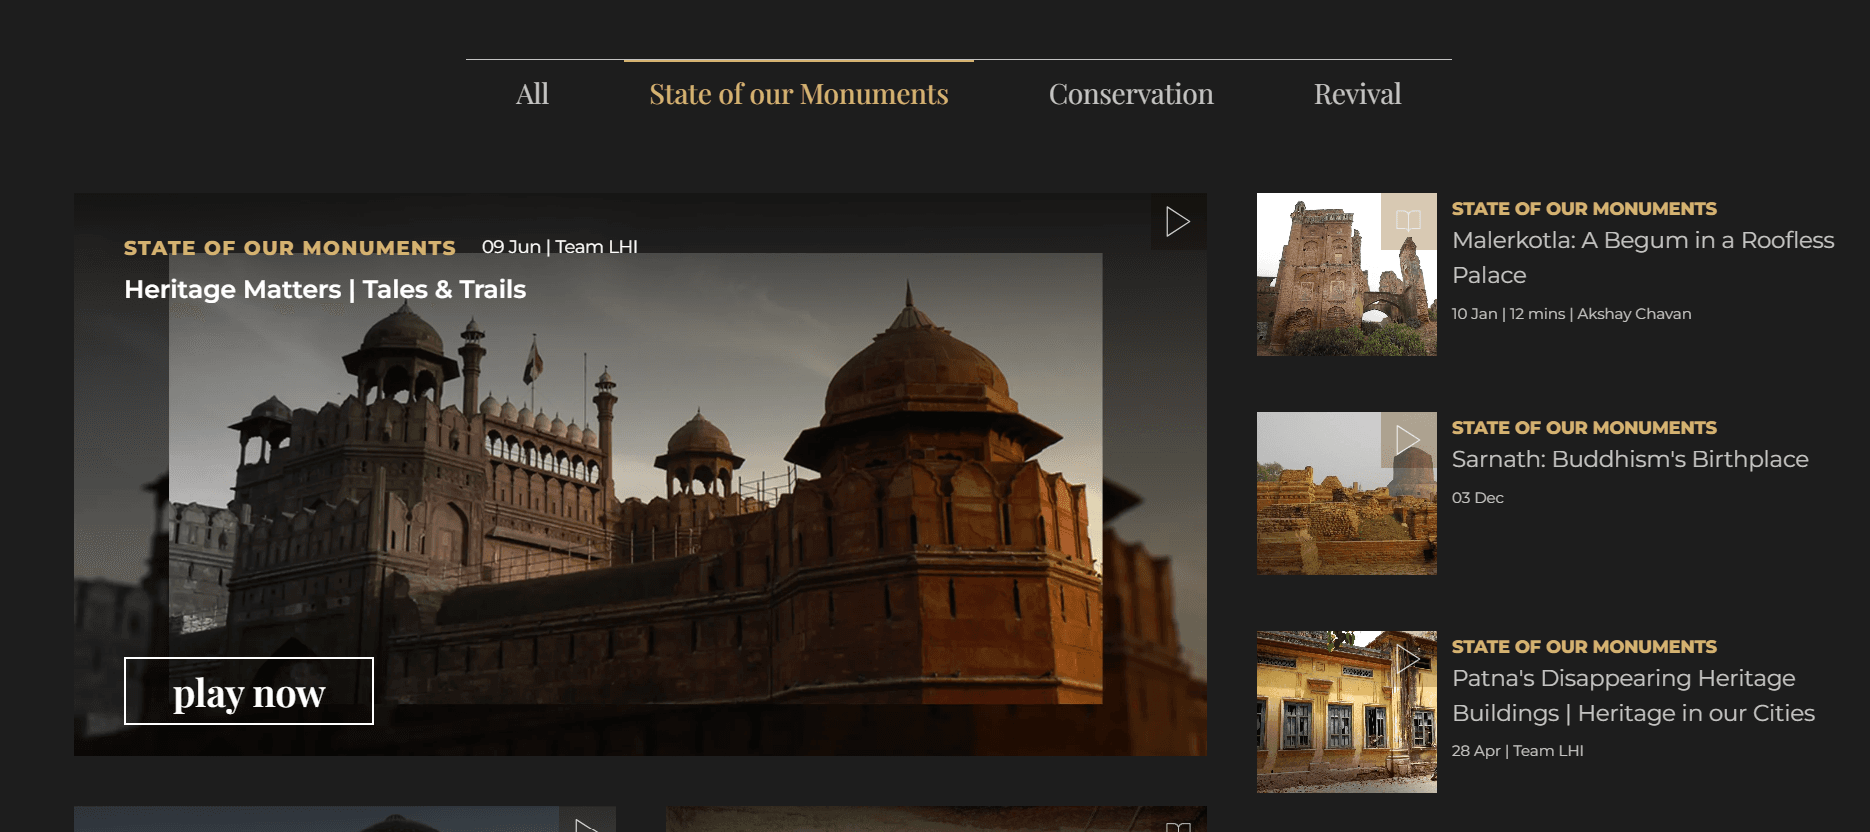Click the book icon on the Malerkotla thumbnail
Viewport: 1870px width, 832px height.
pyautogui.click(x=1408, y=221)
